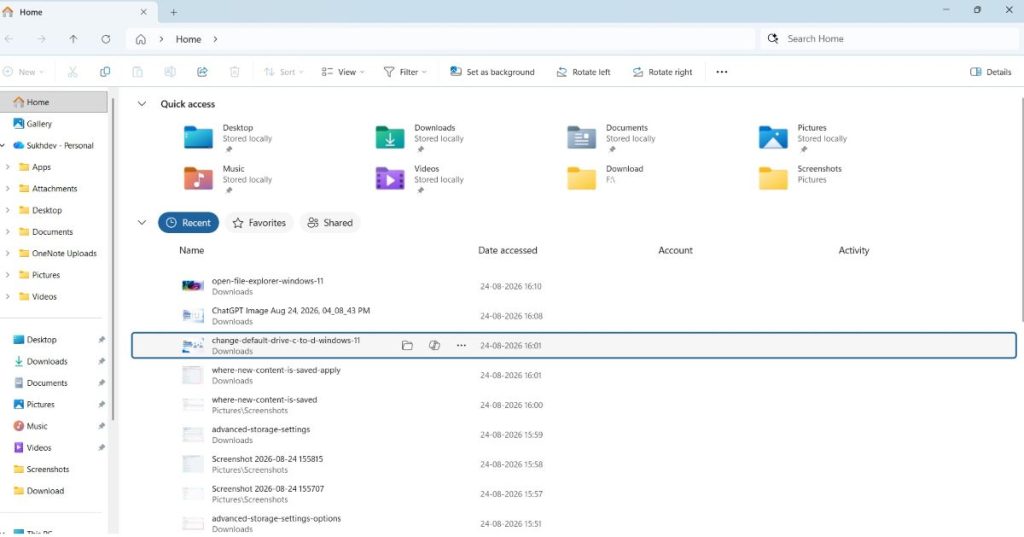Select Sukhdev - Personal OneDrive entry
This screenshot has width=1024, height=537.
point(54,145)
